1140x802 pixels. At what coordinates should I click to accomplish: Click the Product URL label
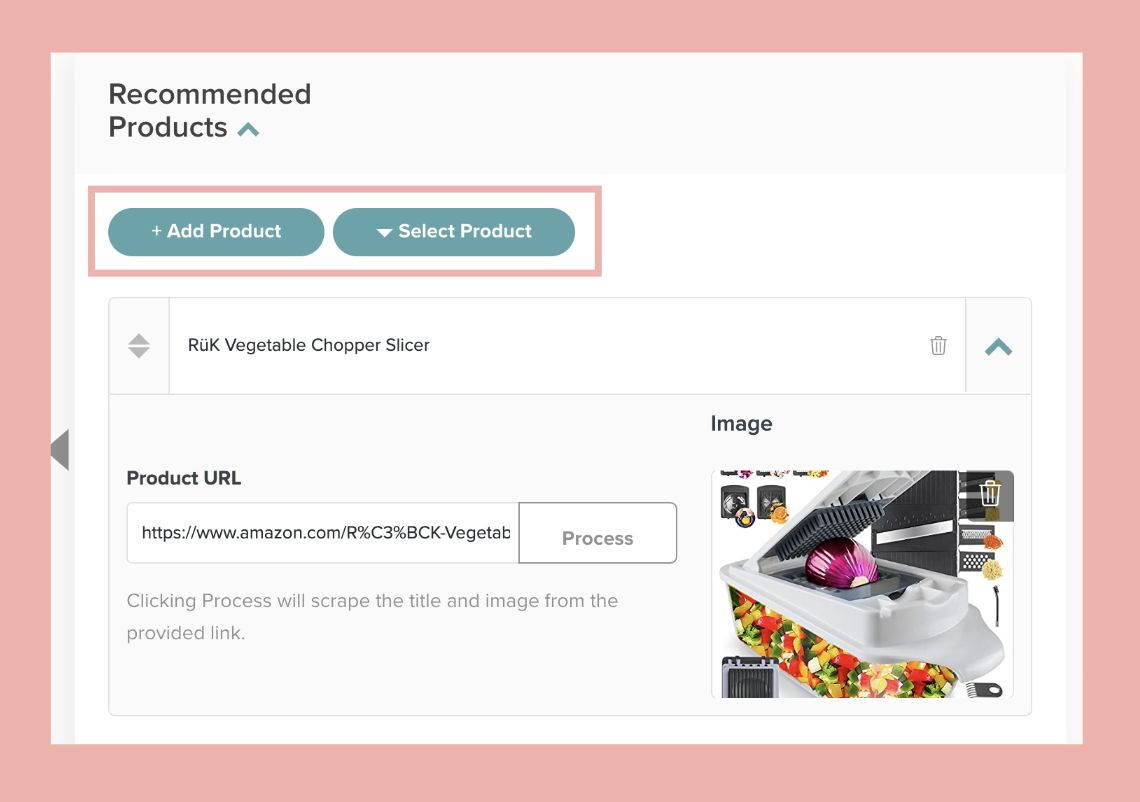pyautogui.click(x=184, y=478)
